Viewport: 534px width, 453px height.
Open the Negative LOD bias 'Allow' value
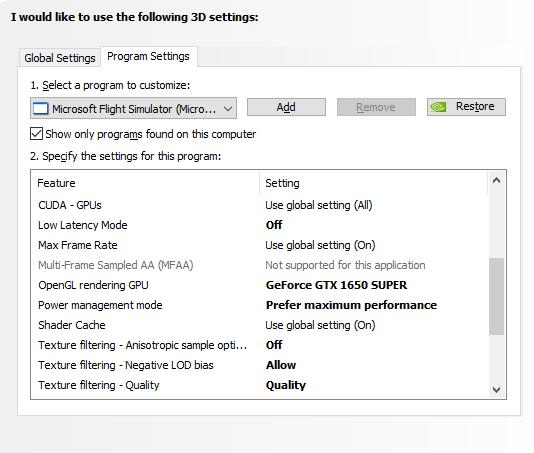click(281, 365)
